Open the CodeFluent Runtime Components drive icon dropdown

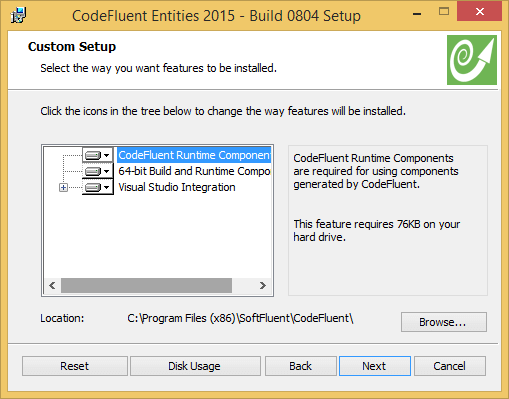tap(98, 155)
